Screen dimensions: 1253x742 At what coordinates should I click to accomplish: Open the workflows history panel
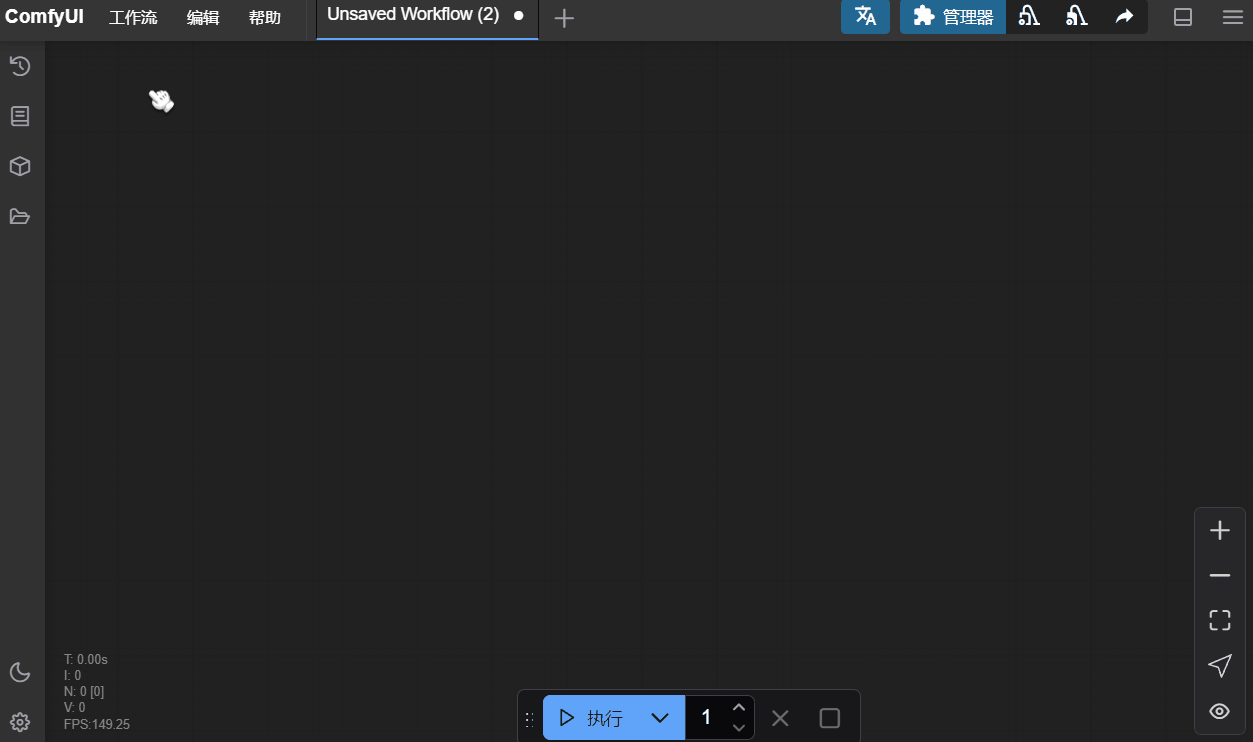pyautogui.click(x=20, y=66)
